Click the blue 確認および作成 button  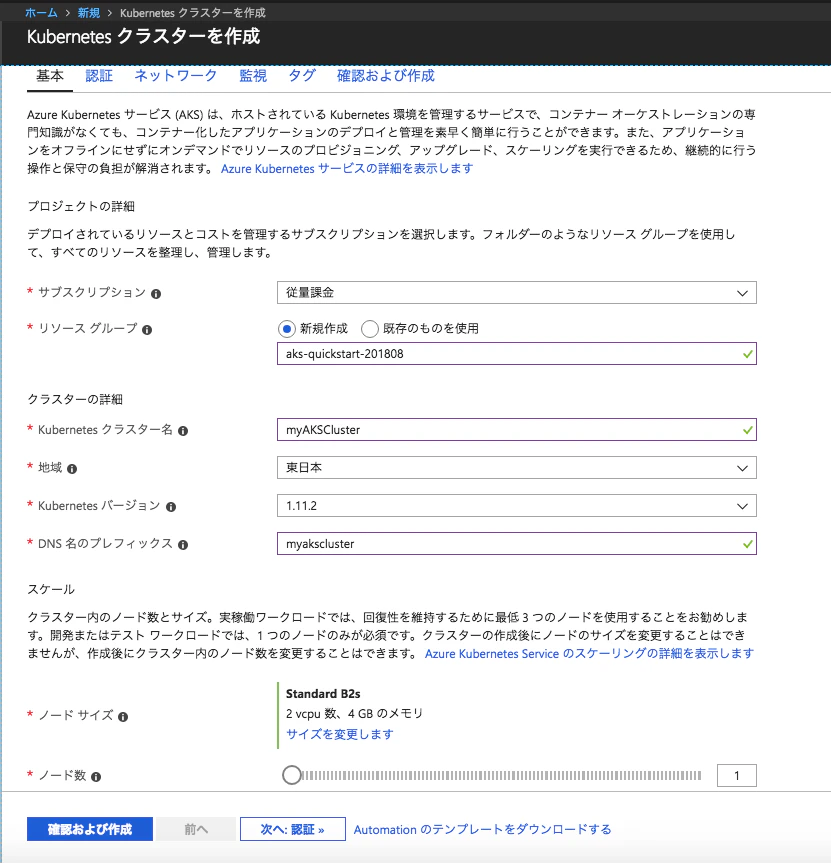pyautogui.click(x=90, y=829)
